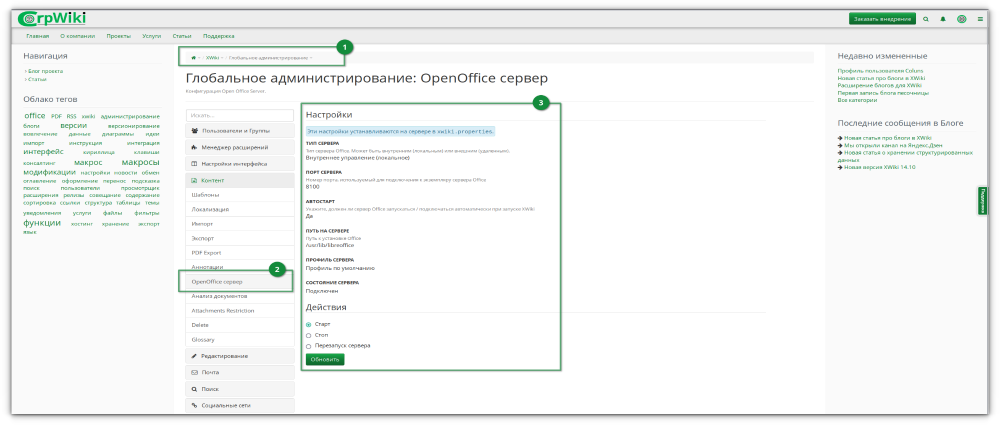Screen dimensions: 1000x425
Task: Click the PDF tag
Action: tap(56, 116)
